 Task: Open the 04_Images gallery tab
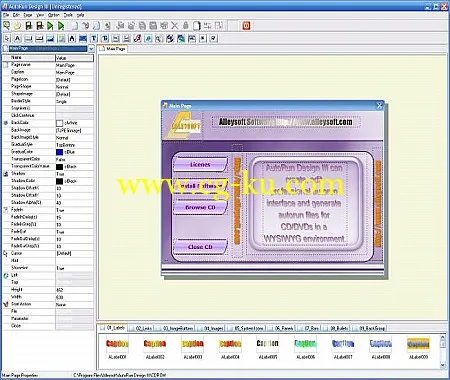pos(211,328)
